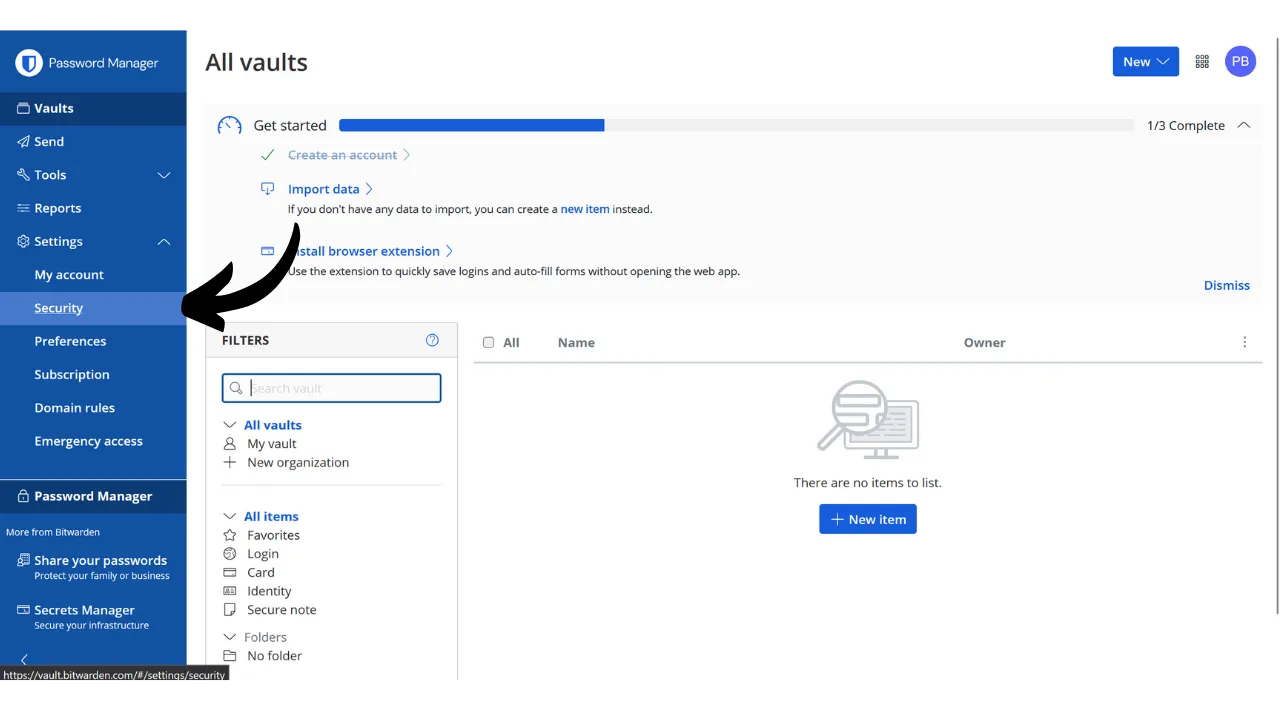Click the apps grid icon near the avatar

tap(1202, 61)
